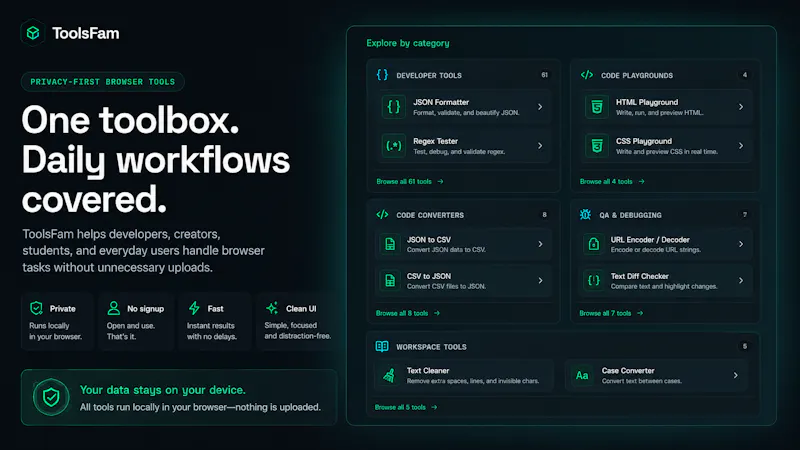Click the HTML Playground HTML5 icon
This screenshot has width=800, height=450.
[596, 107]
